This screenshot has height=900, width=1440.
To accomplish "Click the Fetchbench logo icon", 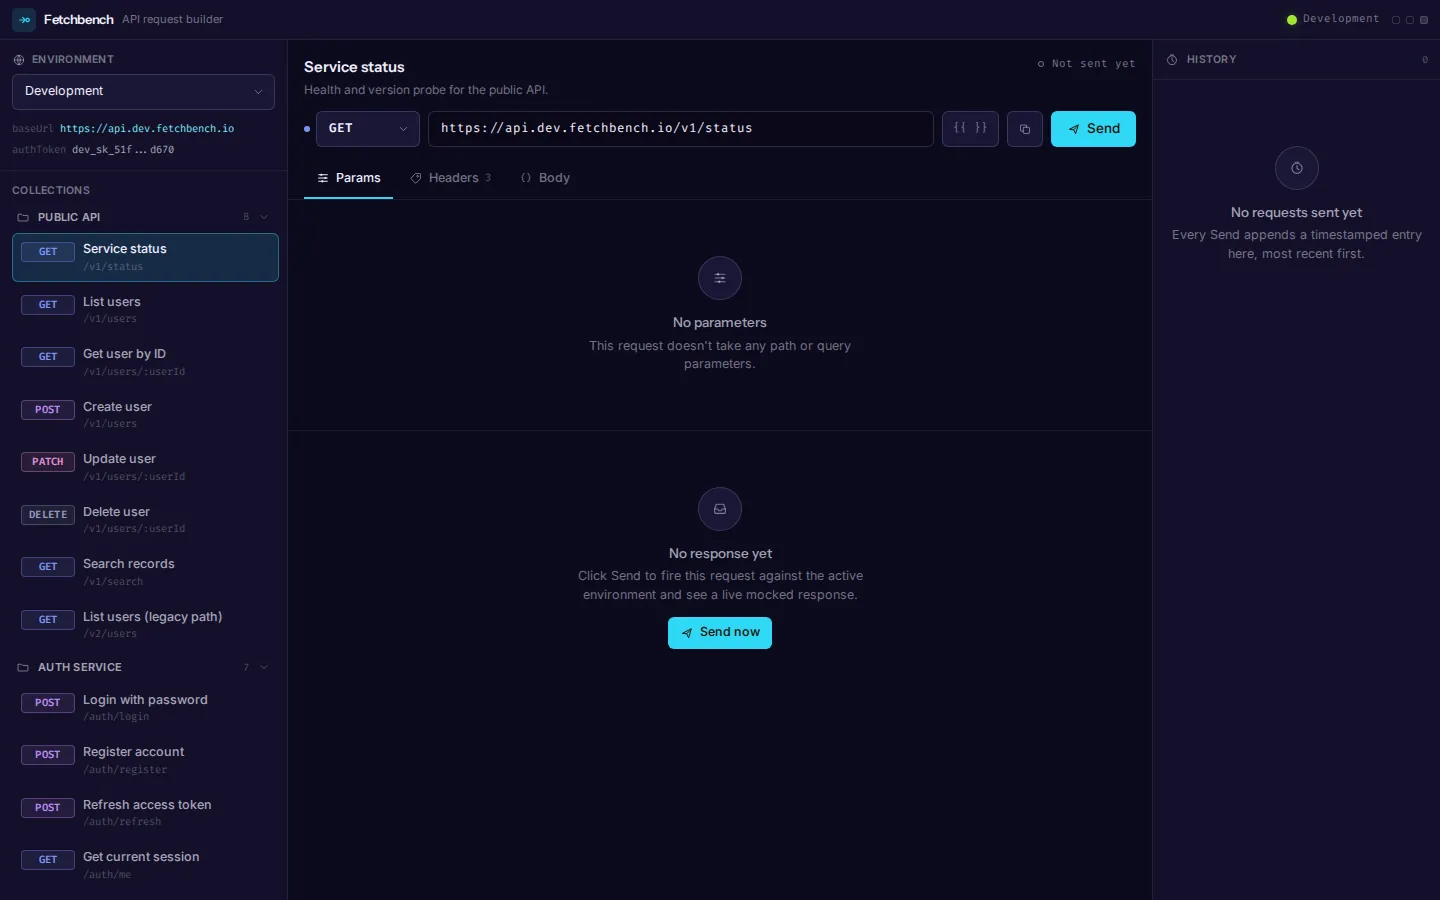I will click(x=24, y=19).
